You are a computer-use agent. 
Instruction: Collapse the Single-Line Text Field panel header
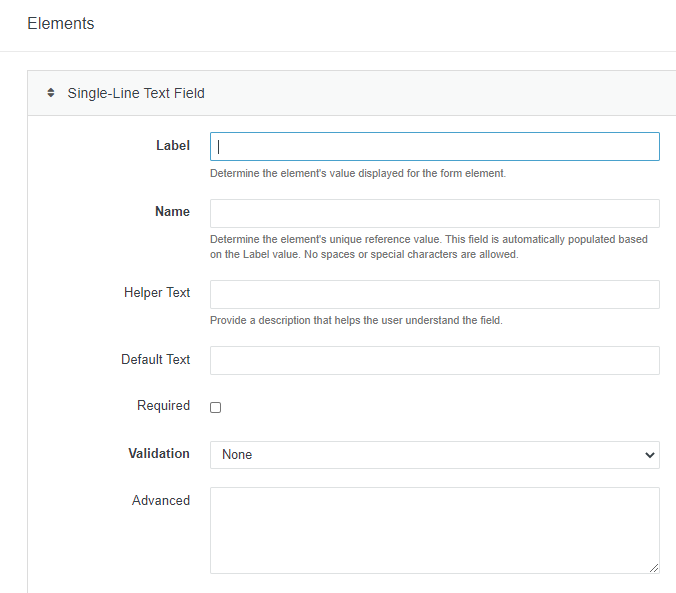tap(136, 93)
